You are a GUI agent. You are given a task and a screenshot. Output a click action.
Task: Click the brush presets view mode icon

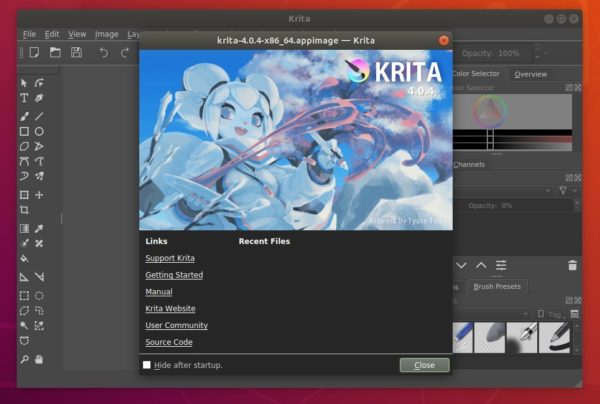click(x=574, y=314)
